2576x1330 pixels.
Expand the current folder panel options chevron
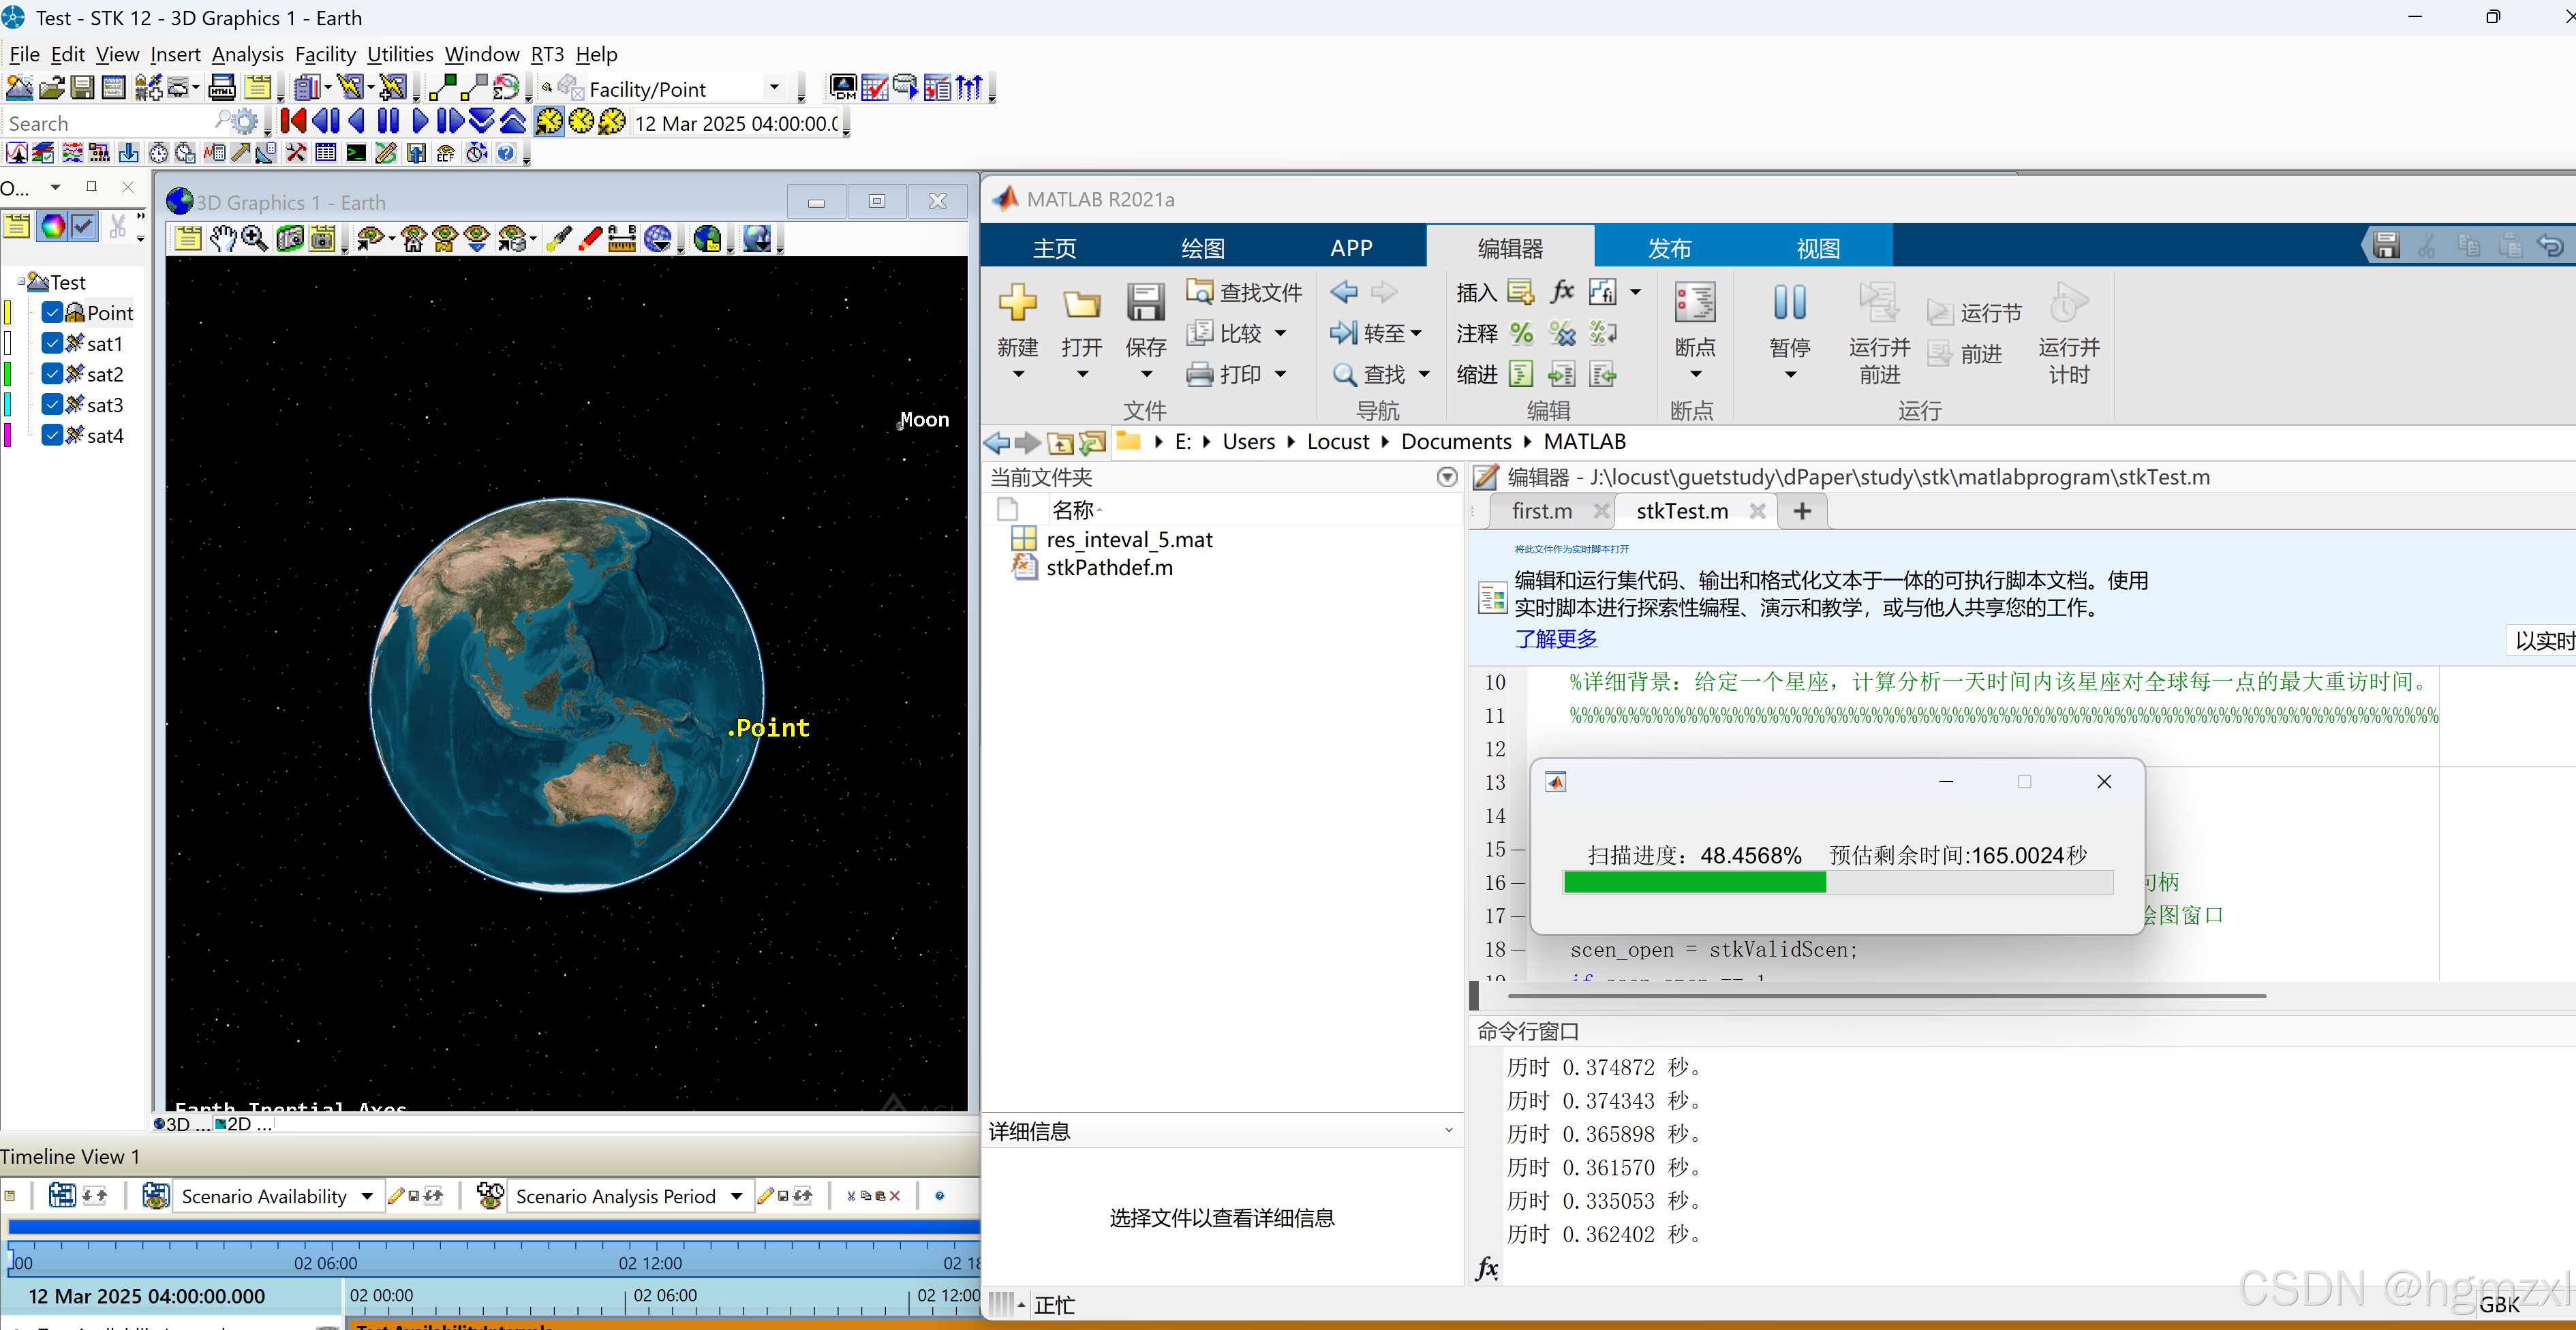coord(1446,477)
